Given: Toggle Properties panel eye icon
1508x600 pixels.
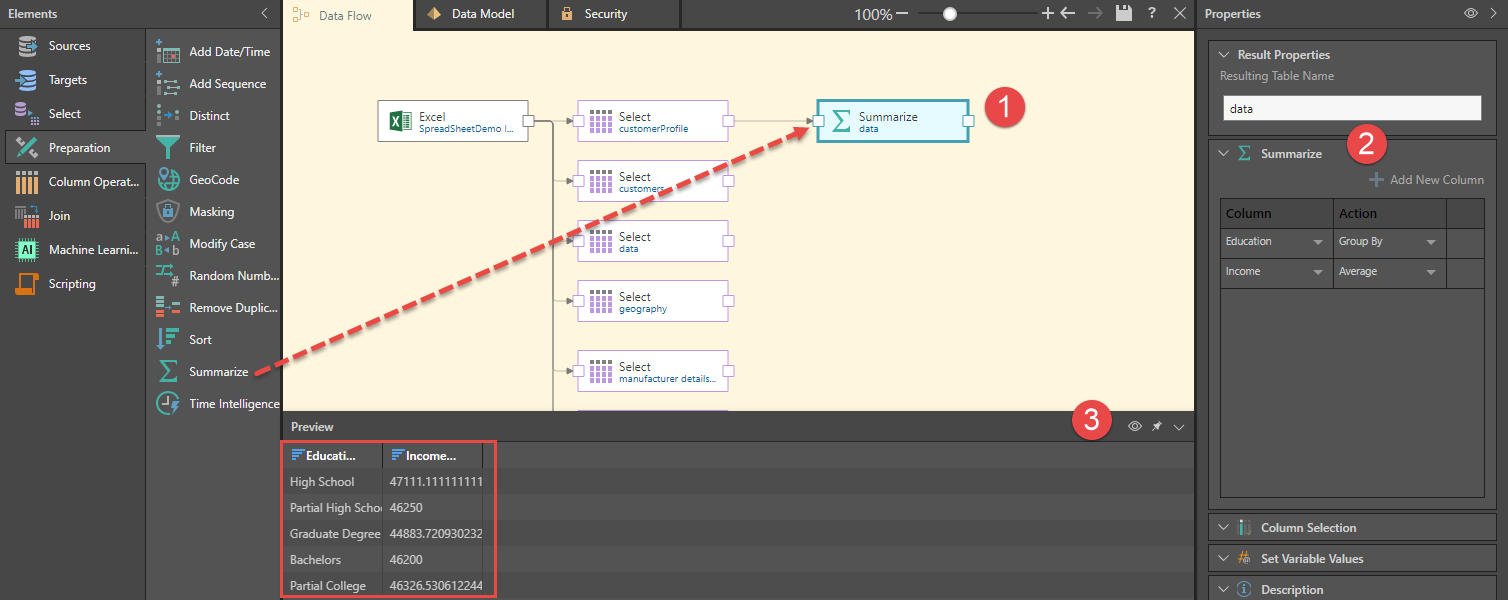Looking at the screenshot, I should pos(1471,14).
